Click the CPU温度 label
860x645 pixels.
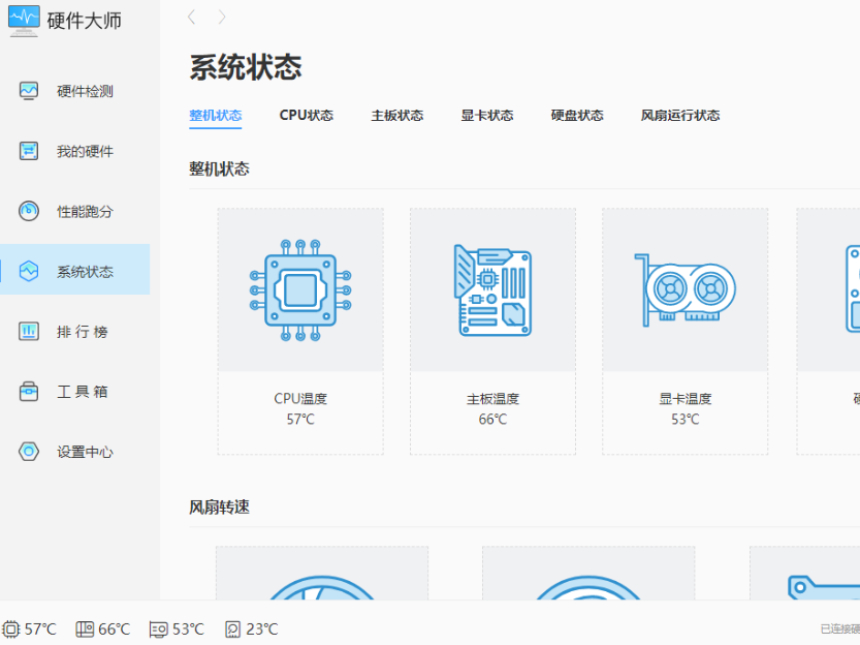point(301,399)
